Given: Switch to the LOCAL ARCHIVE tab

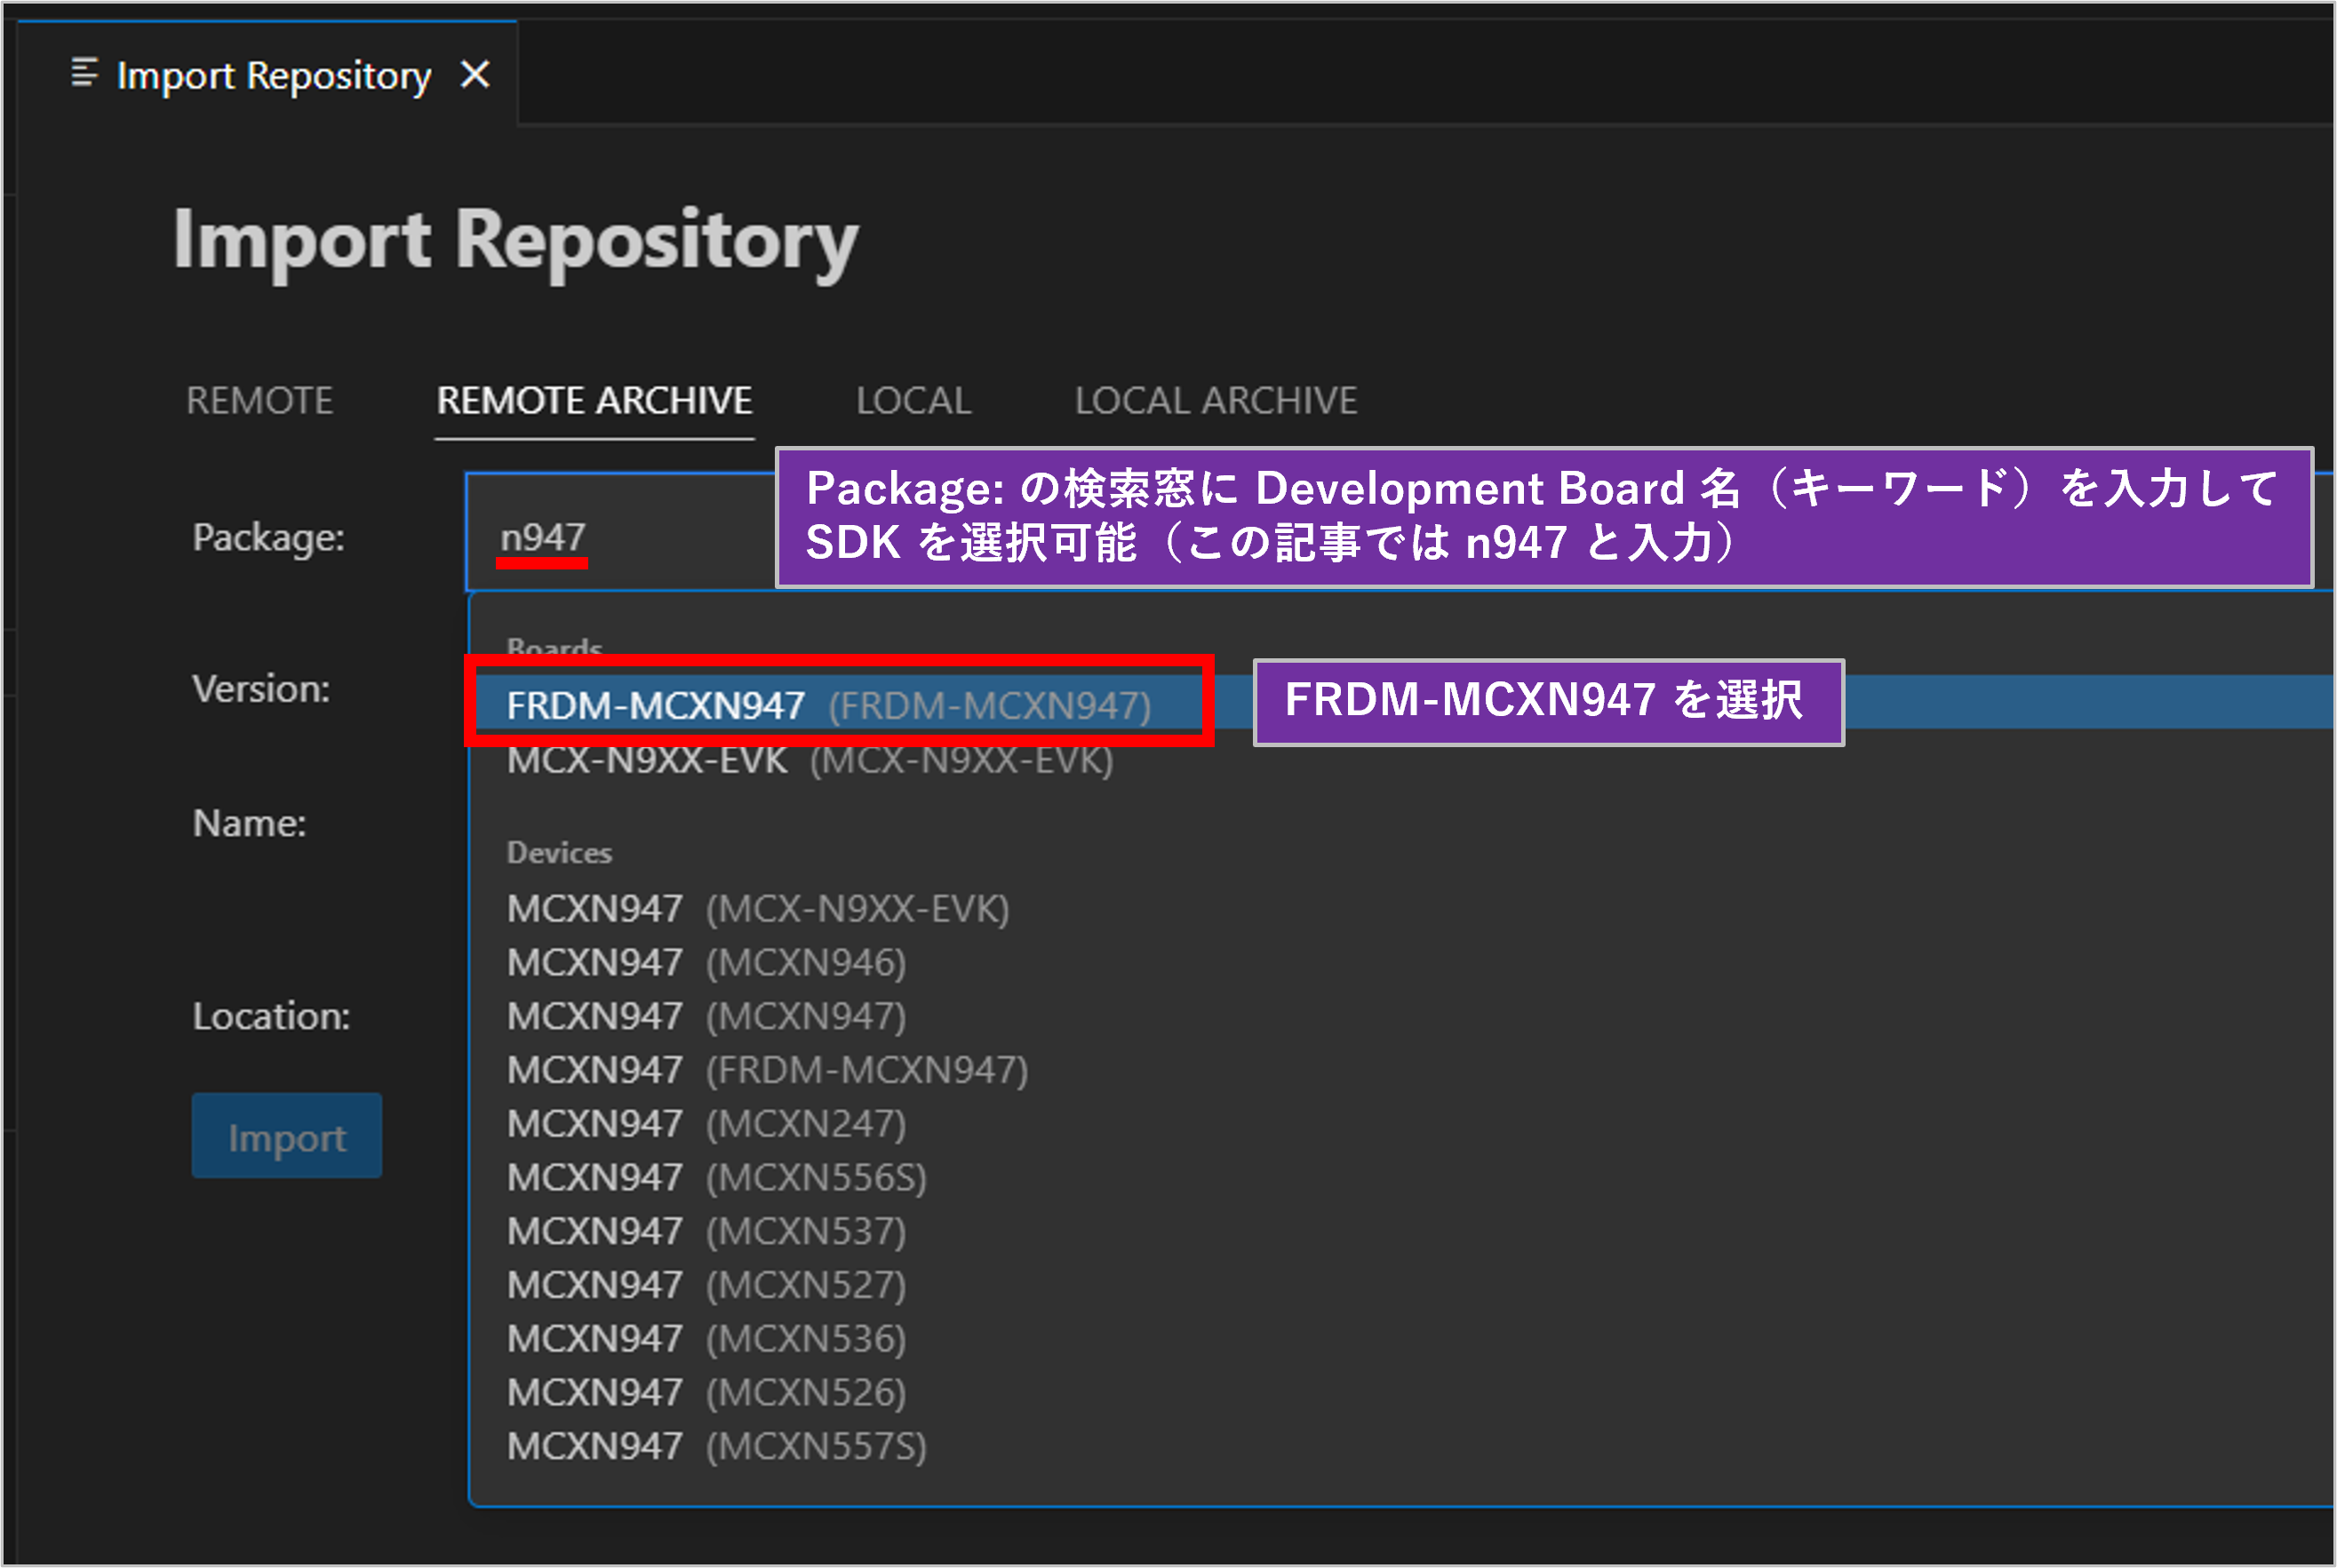Looking at the screenshot, I should (1215, 401).
